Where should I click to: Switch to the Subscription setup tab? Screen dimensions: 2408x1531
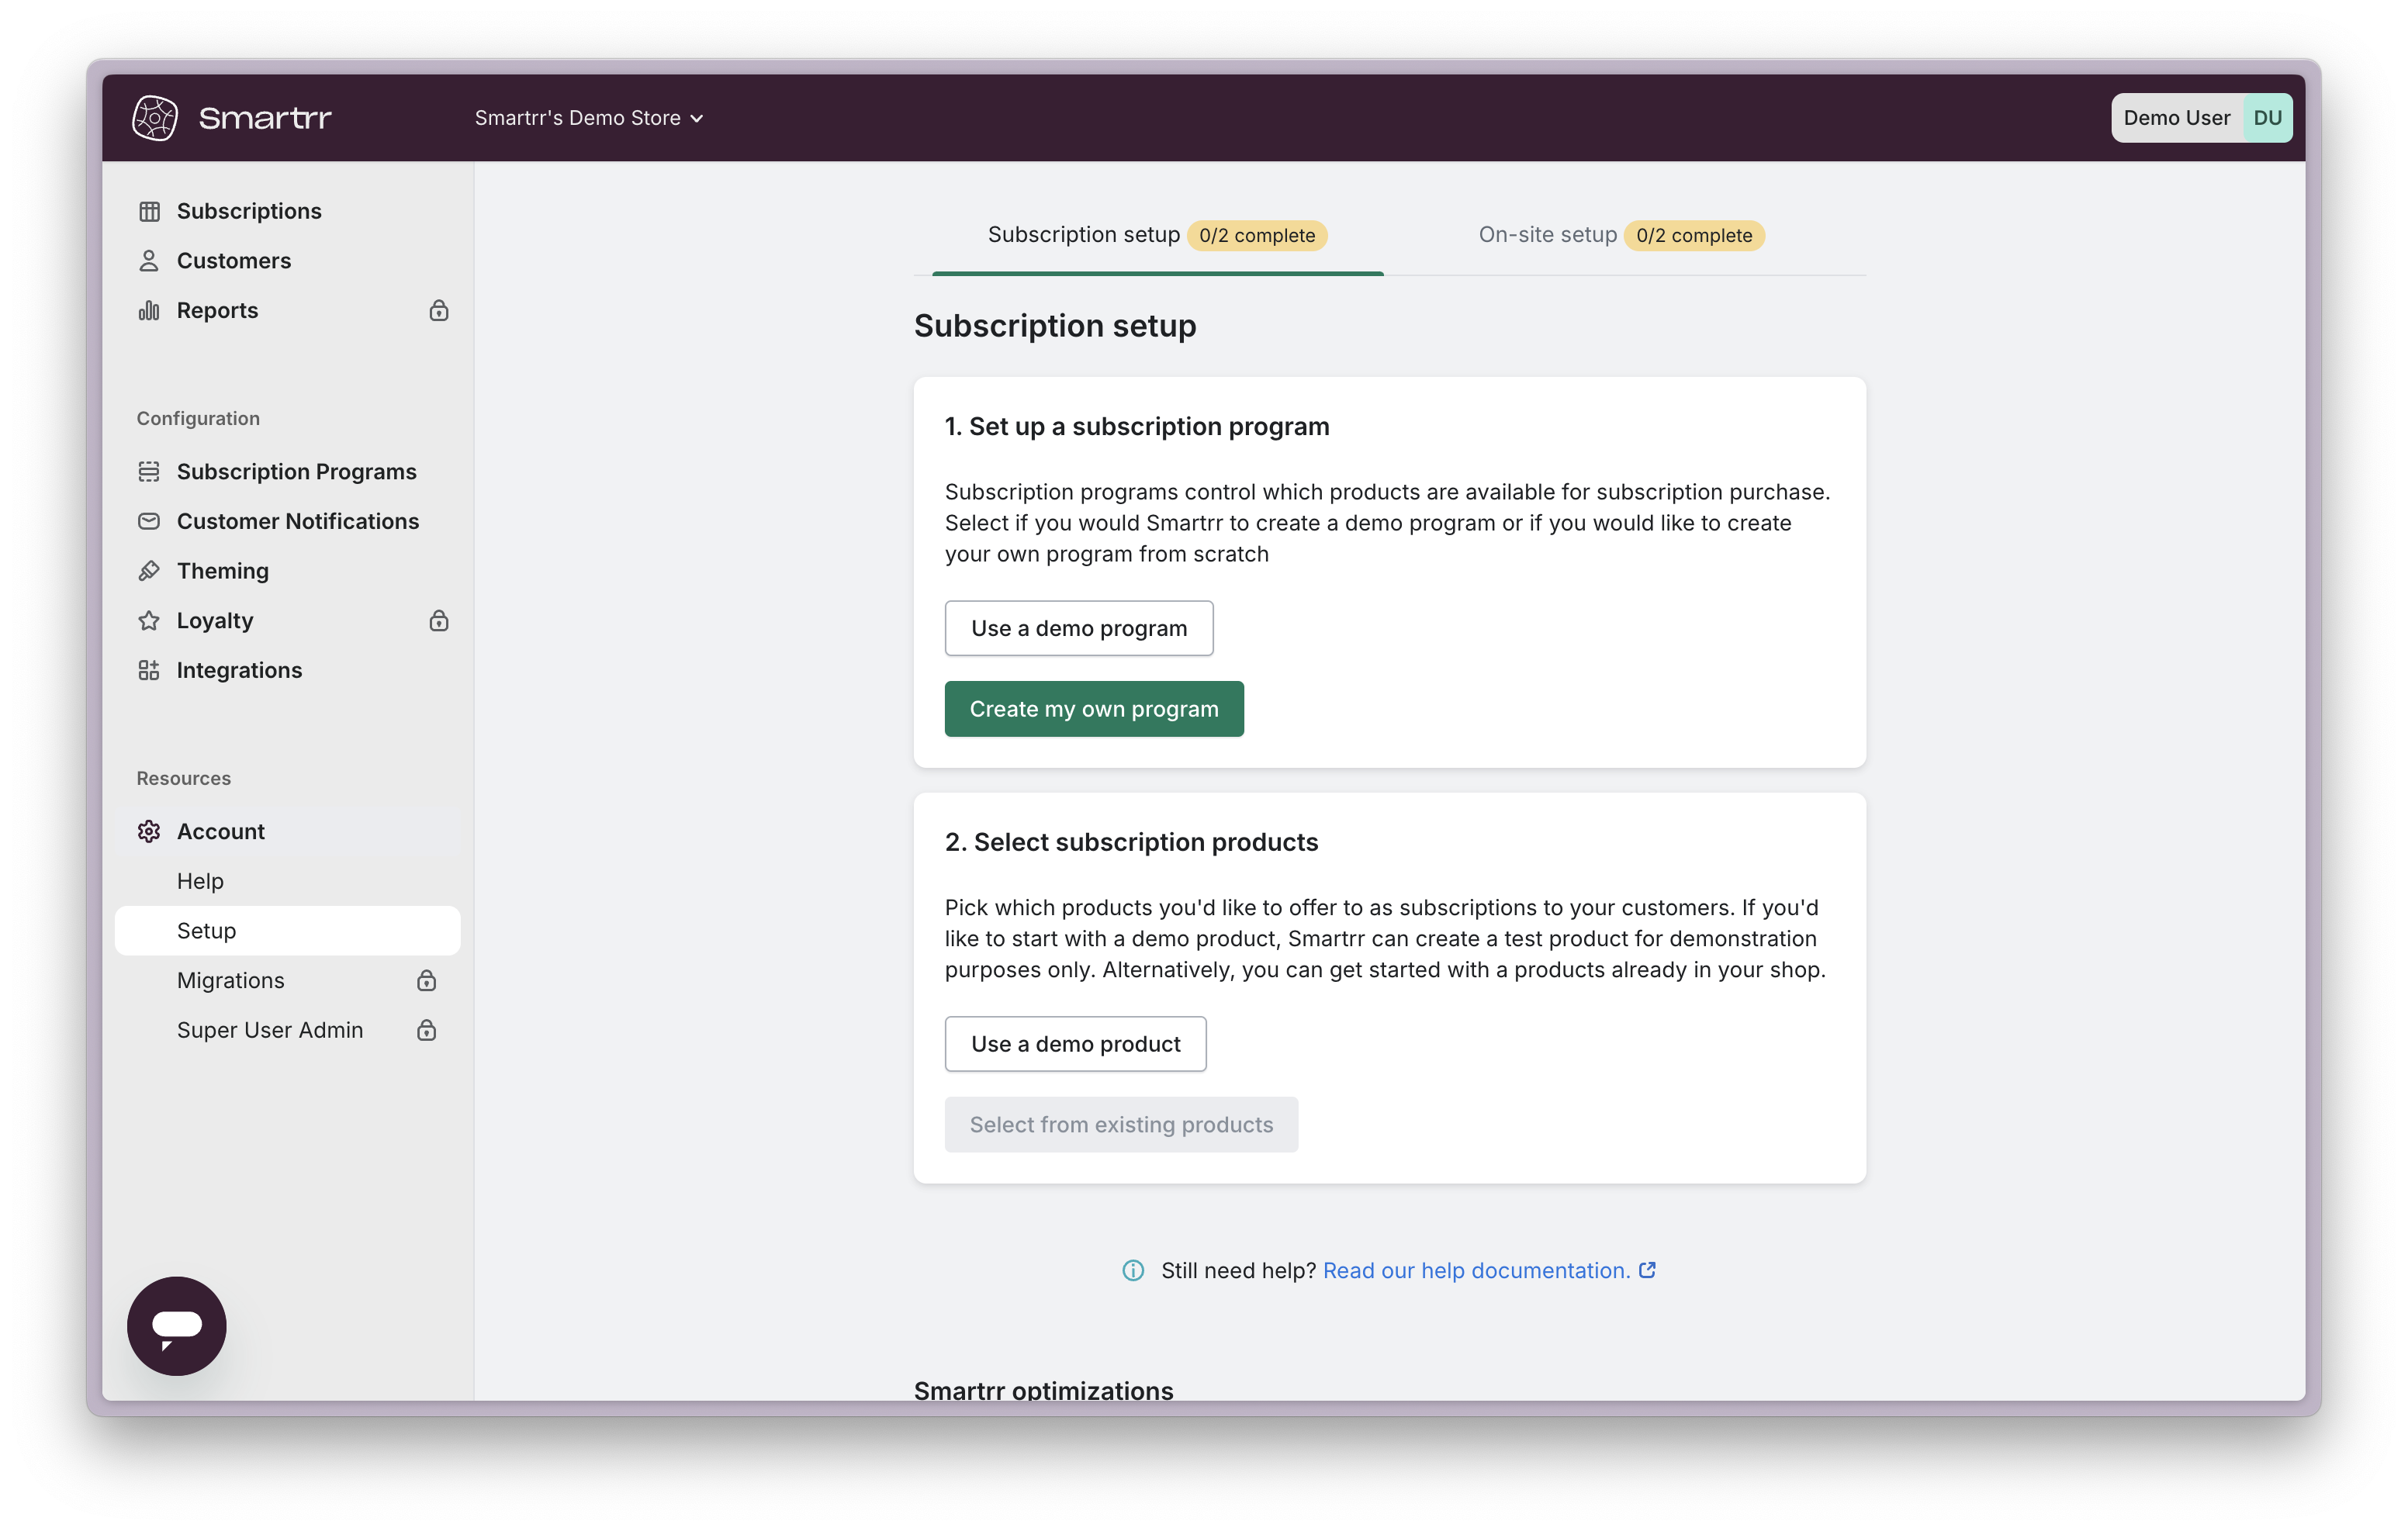click(x=1158, y=235)
